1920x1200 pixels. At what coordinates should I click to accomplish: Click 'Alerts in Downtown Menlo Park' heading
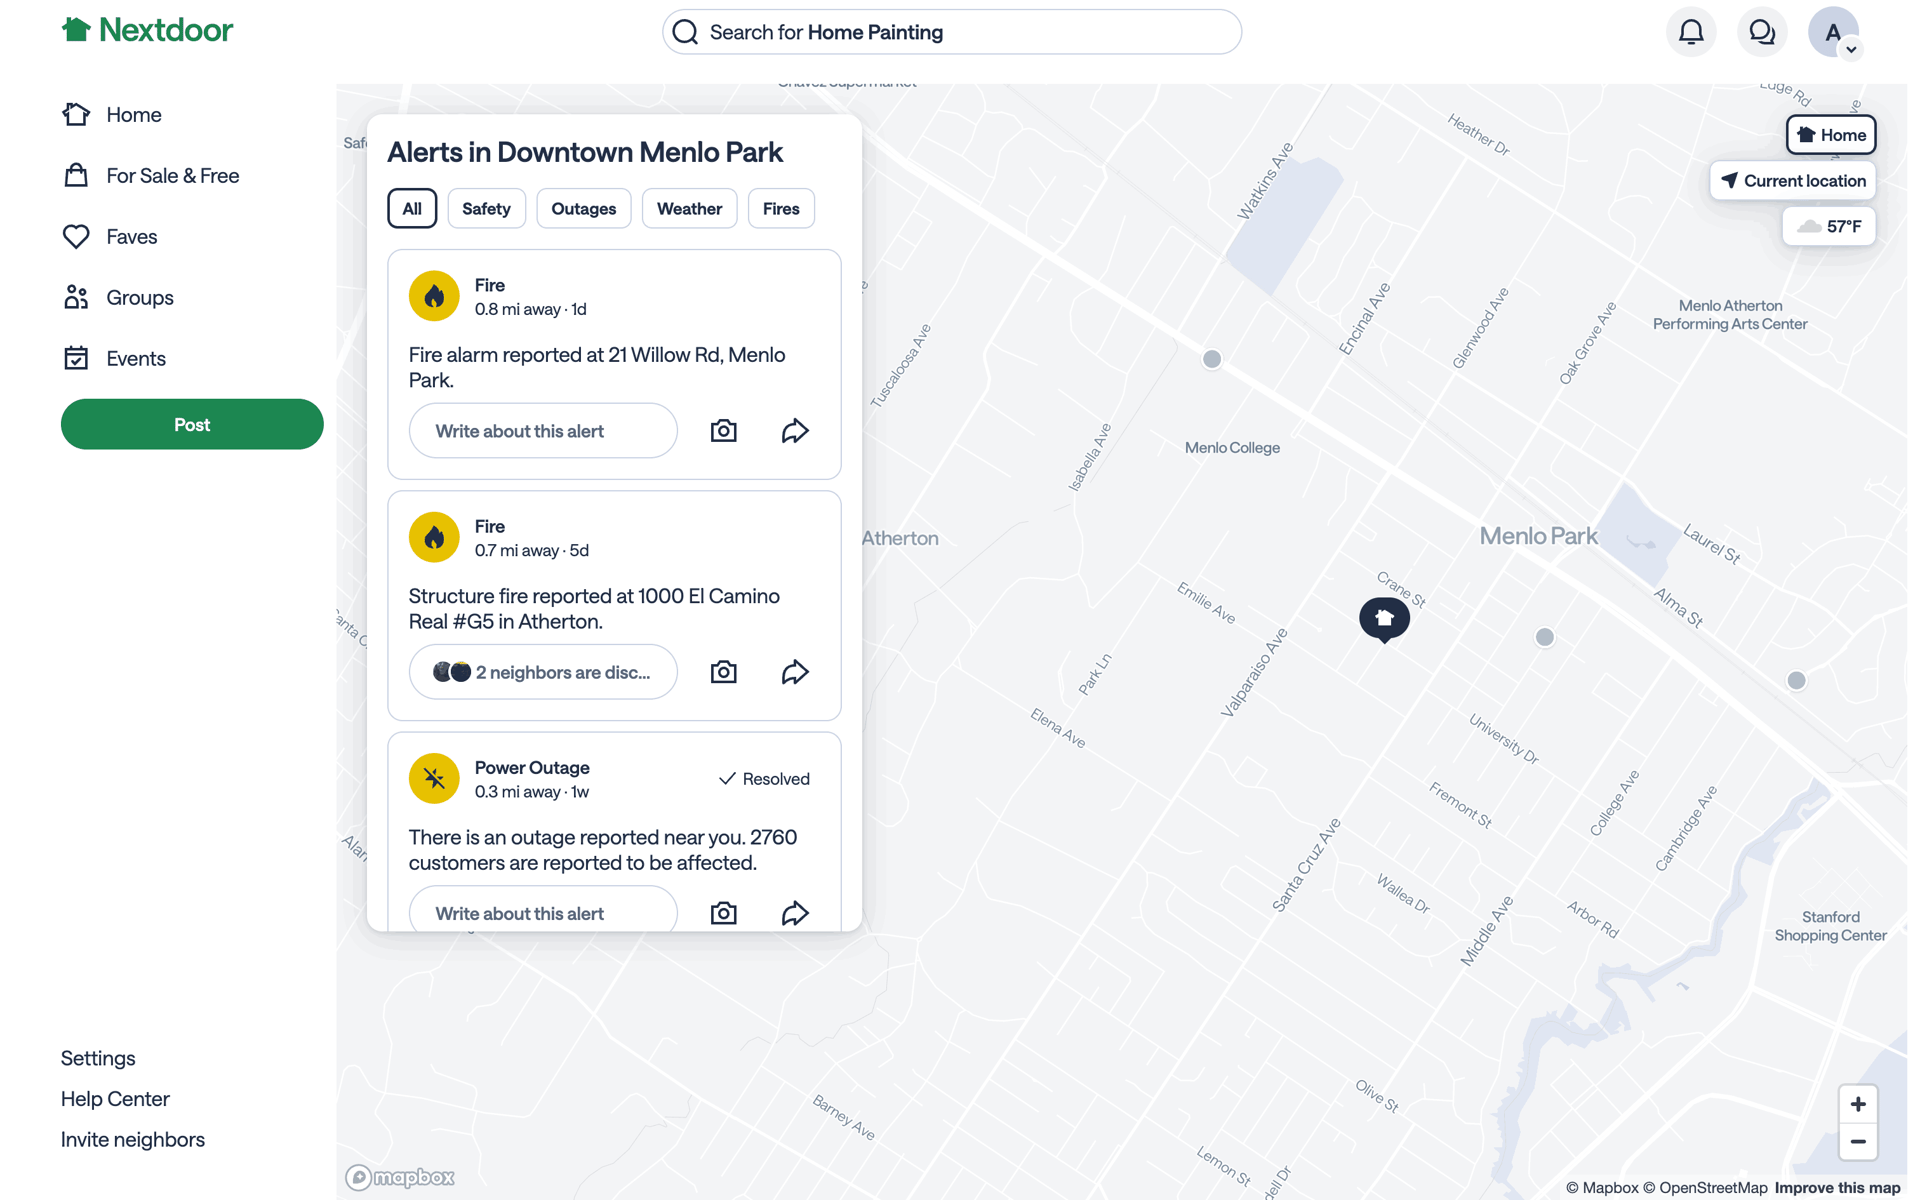(x=585, y=152)
